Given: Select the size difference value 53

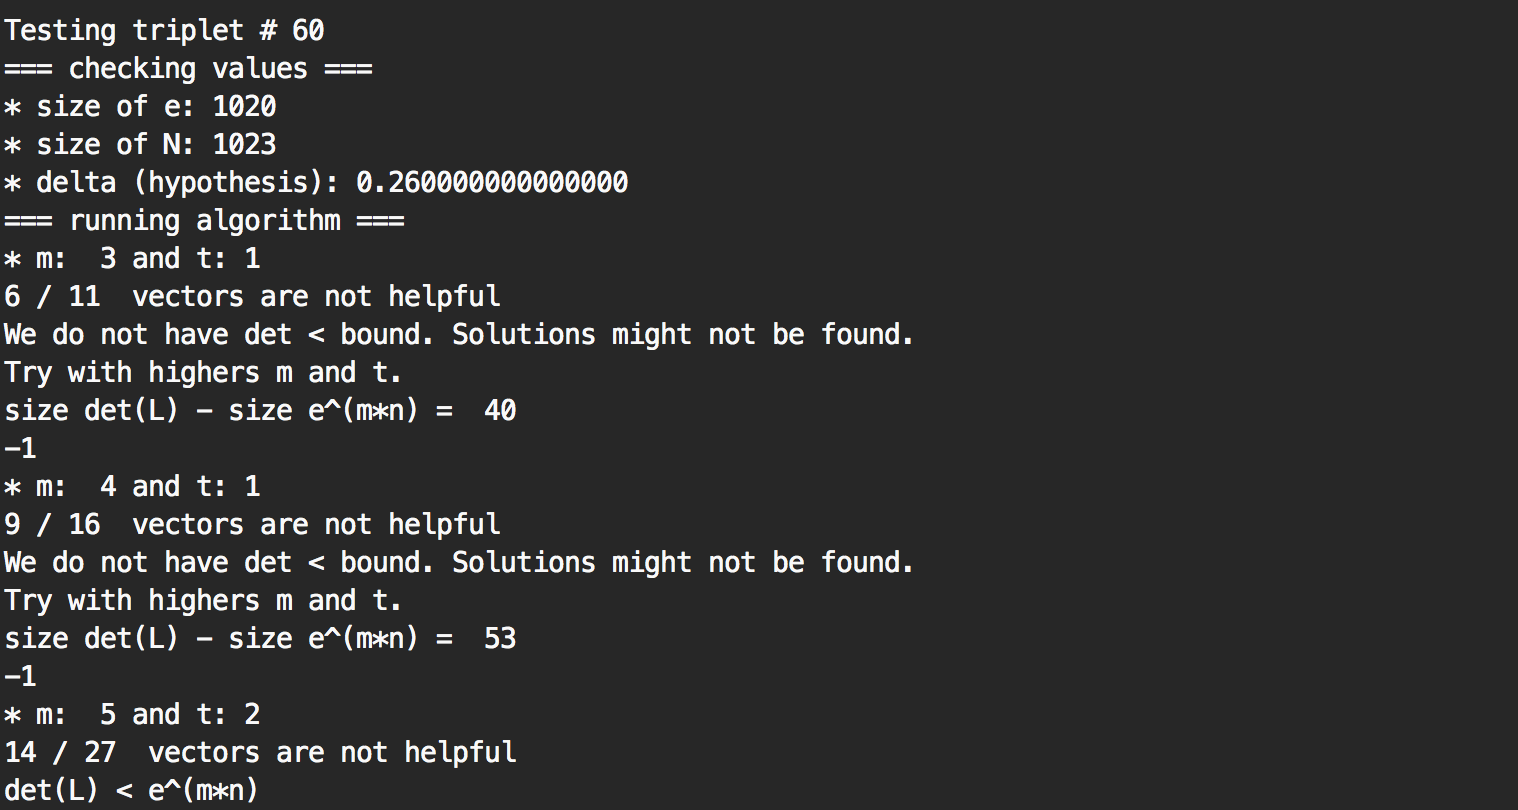Looking at the screenshot, I should tap(500, 638).
